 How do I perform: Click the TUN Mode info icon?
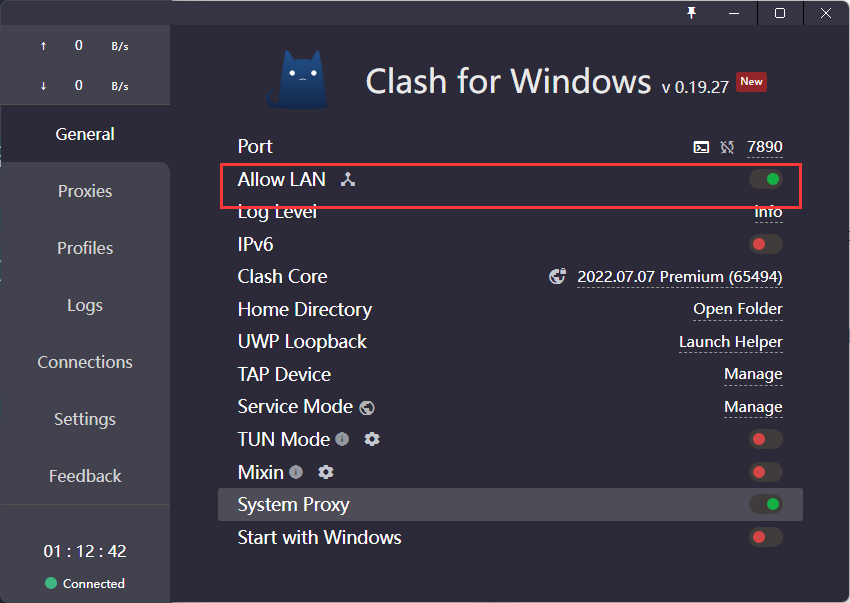(x=342, y=439)
